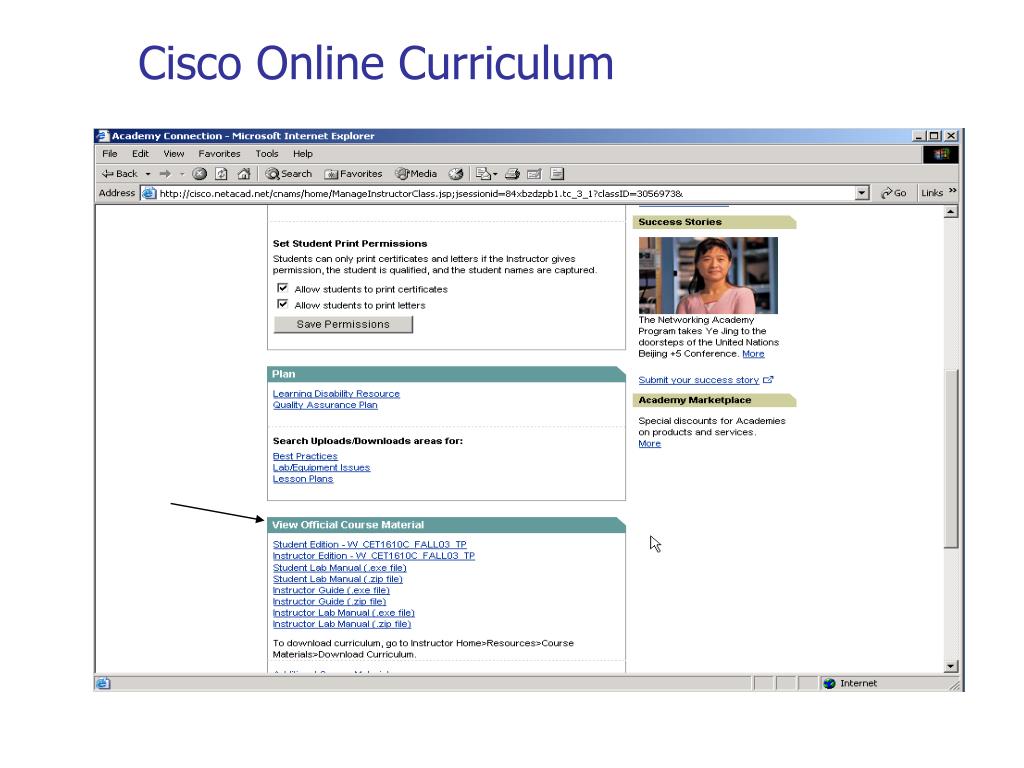Viewport: 1024px width, 768px height.
Task: Uncheck Allow students to print certificates
Action: (x=283, y=288)
